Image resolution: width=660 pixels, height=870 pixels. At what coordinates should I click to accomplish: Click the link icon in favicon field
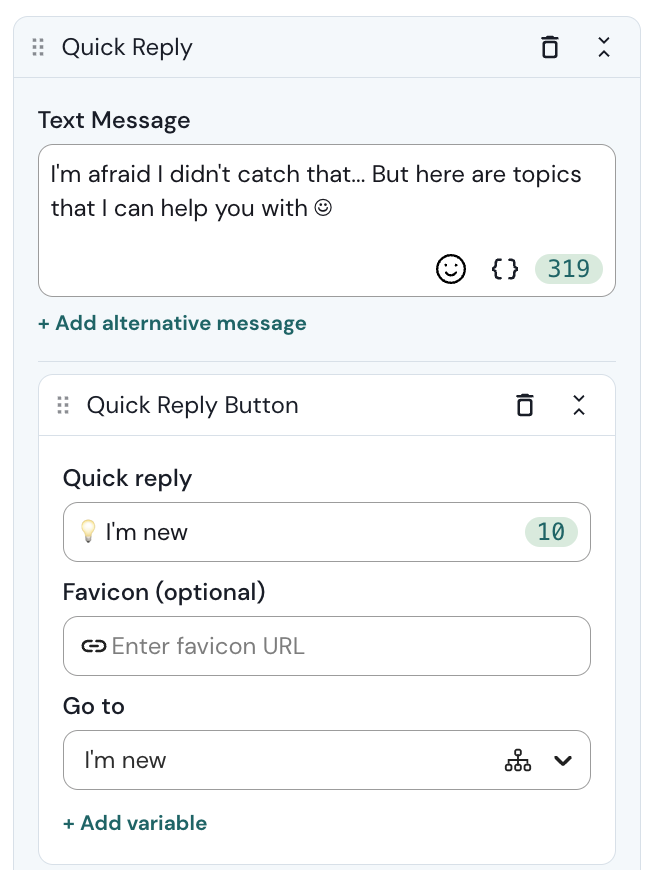coord(94,646)
